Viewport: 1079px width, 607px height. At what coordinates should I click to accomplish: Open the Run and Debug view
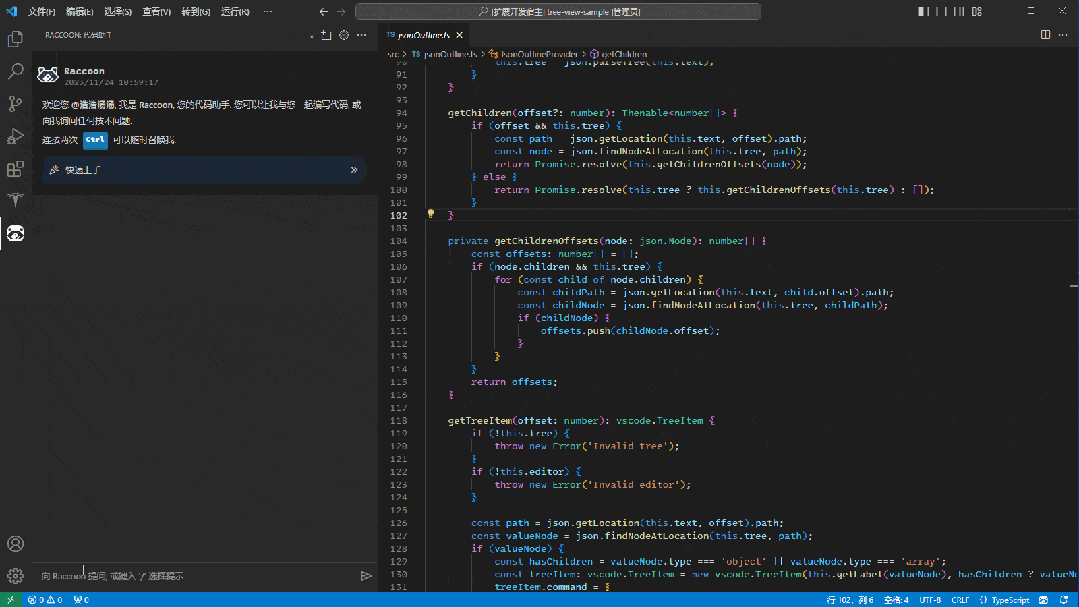pos(15,136)
